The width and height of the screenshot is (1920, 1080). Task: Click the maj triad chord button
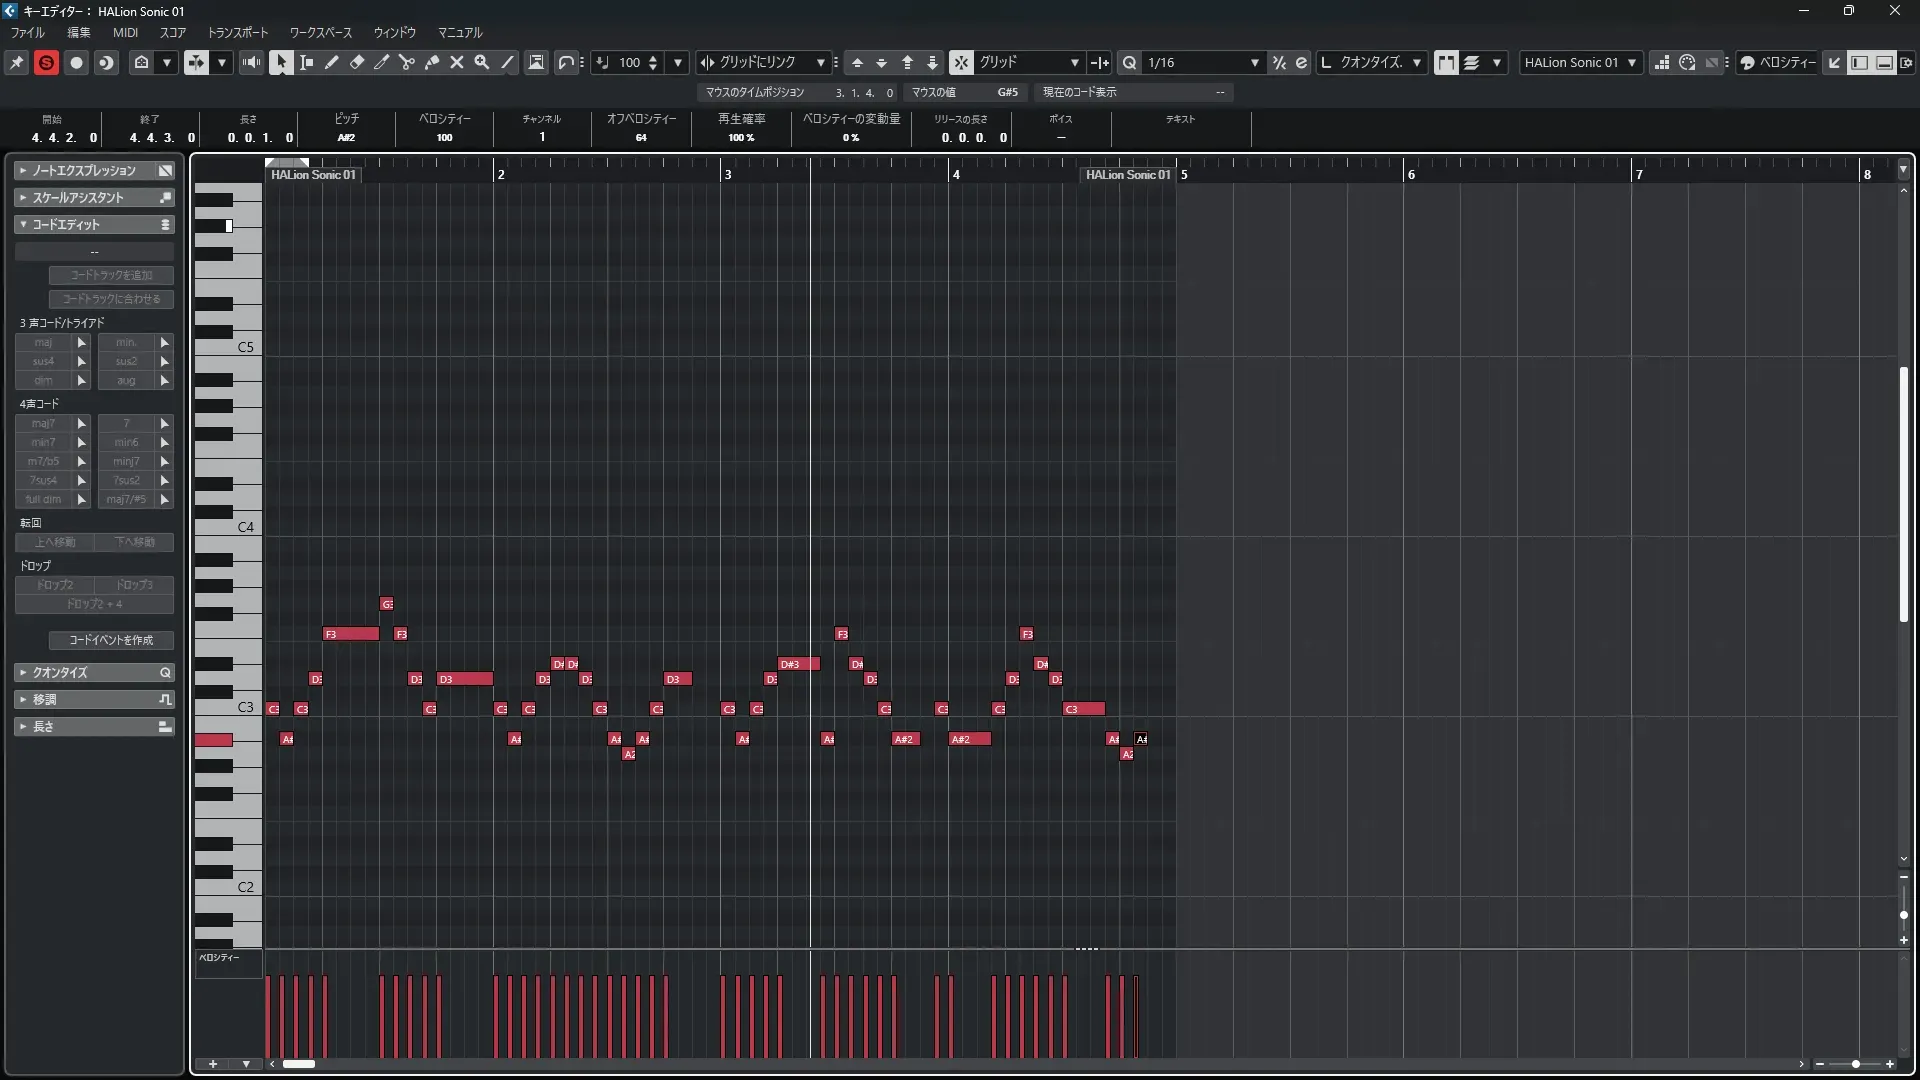(x=43, y=342)
